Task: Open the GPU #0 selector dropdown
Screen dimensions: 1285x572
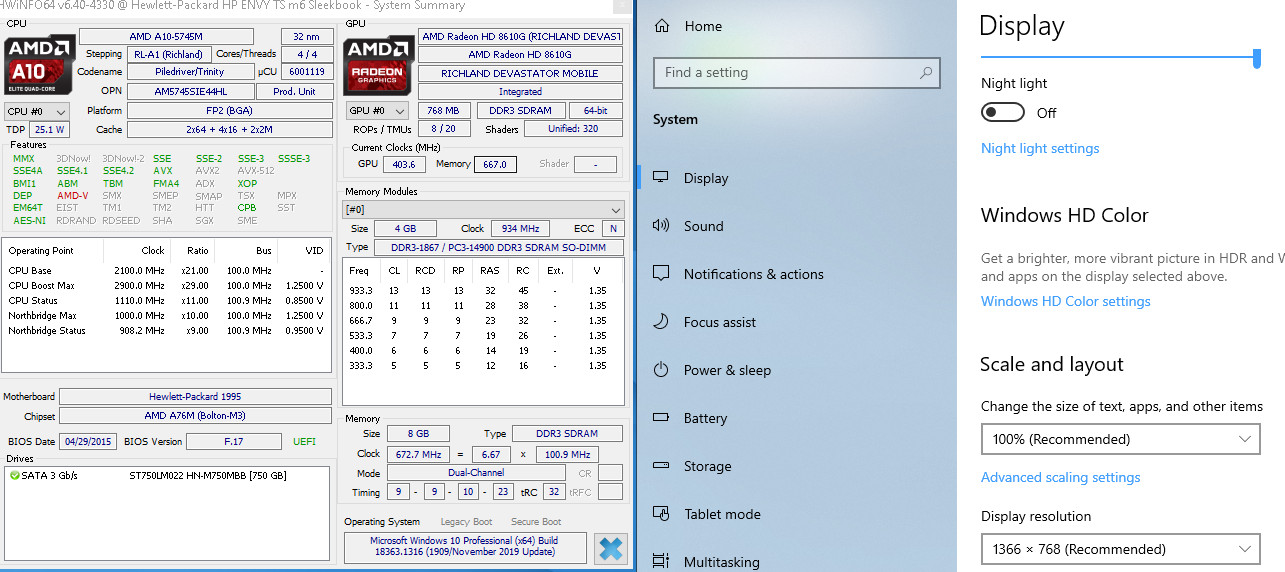Action: (376, 111)
